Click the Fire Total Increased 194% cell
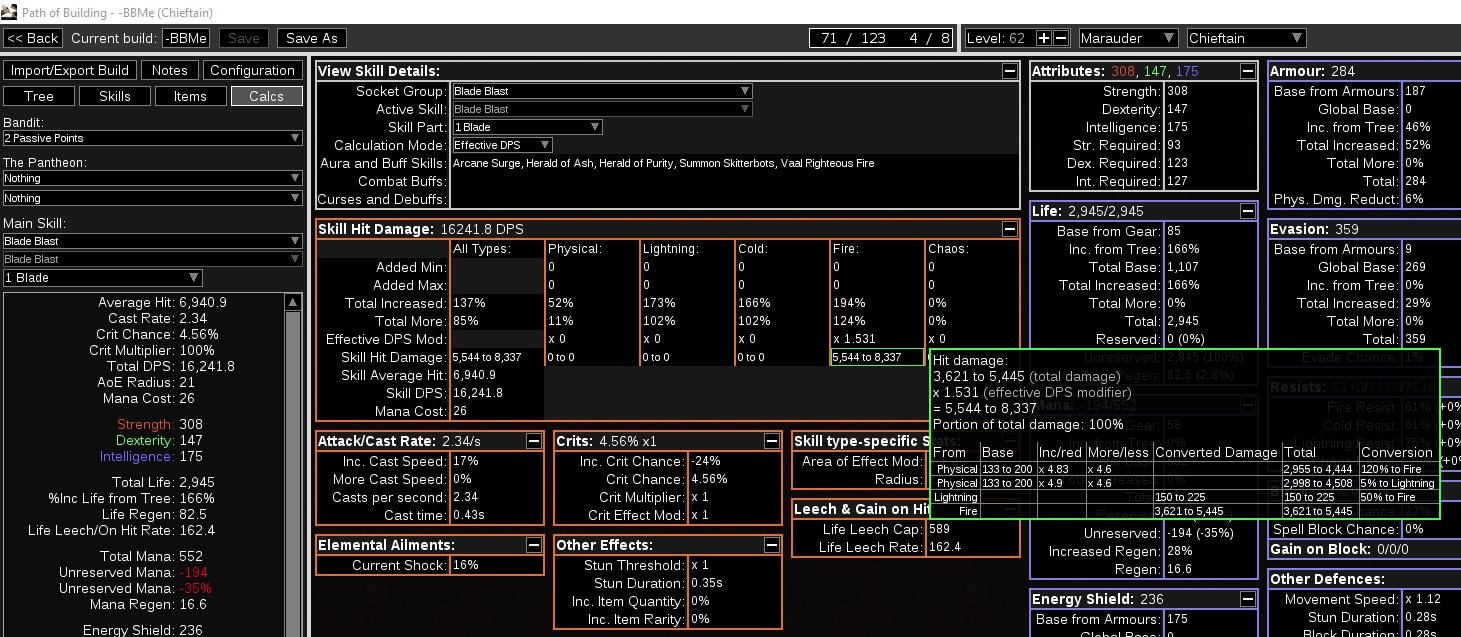 [x=877, y=303]
